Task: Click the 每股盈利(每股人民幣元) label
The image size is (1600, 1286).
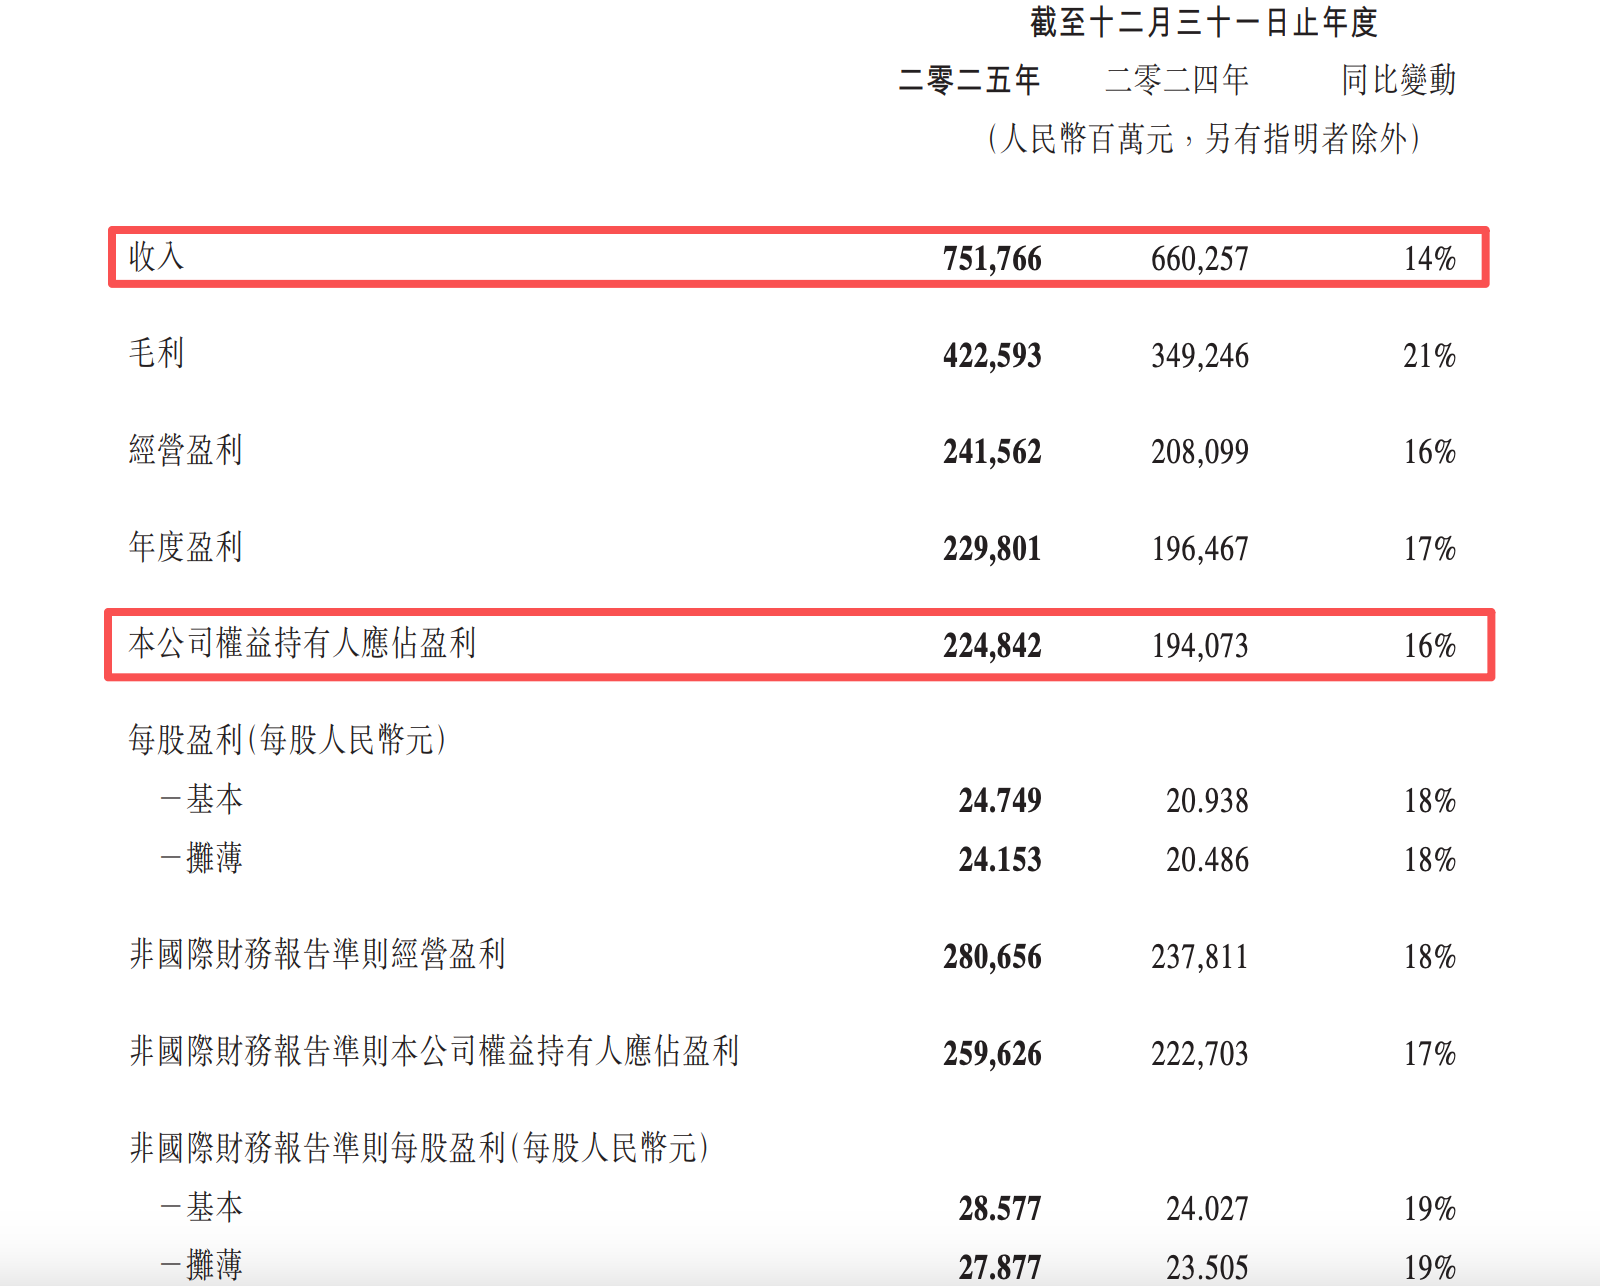Action: click(x=287, y=741)
